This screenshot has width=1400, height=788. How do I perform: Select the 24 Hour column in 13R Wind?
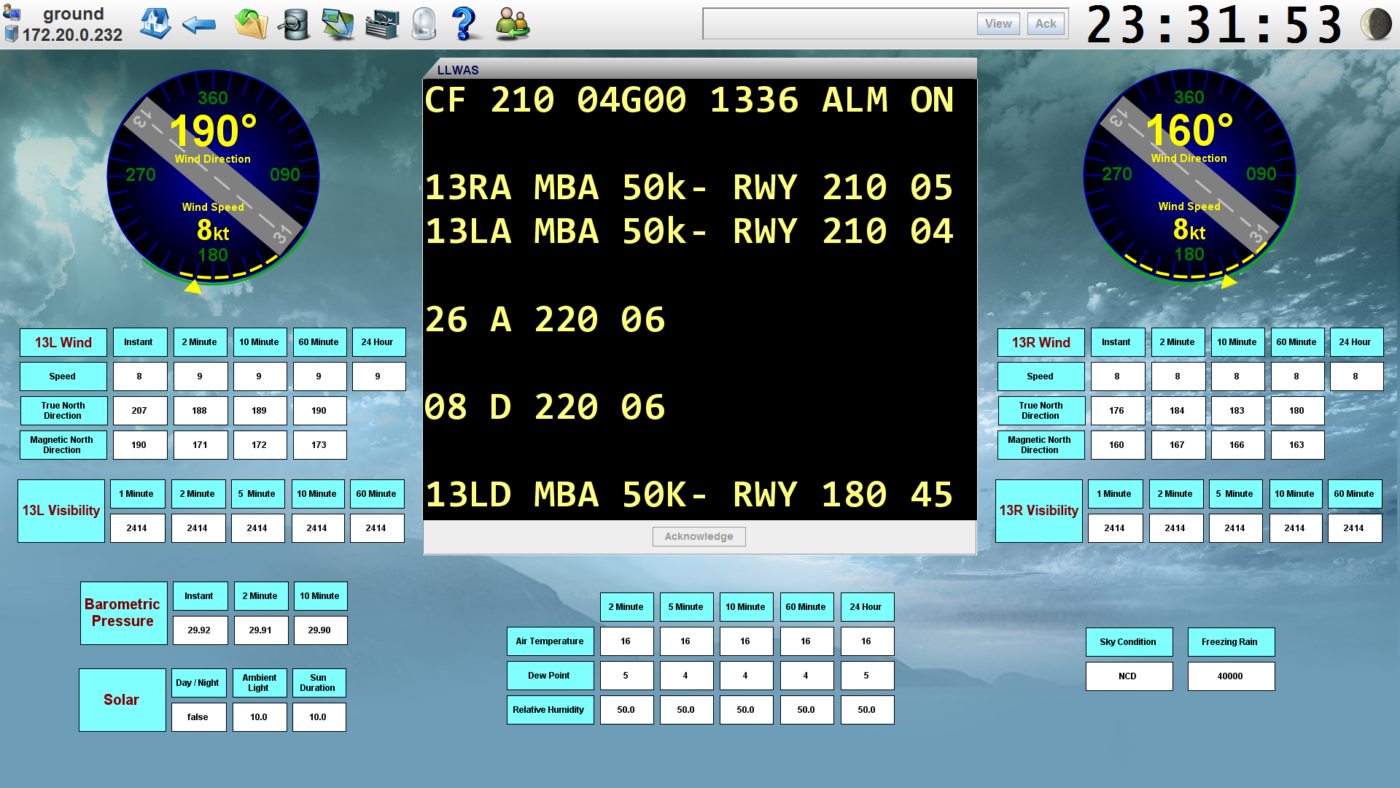[1355, 341]
